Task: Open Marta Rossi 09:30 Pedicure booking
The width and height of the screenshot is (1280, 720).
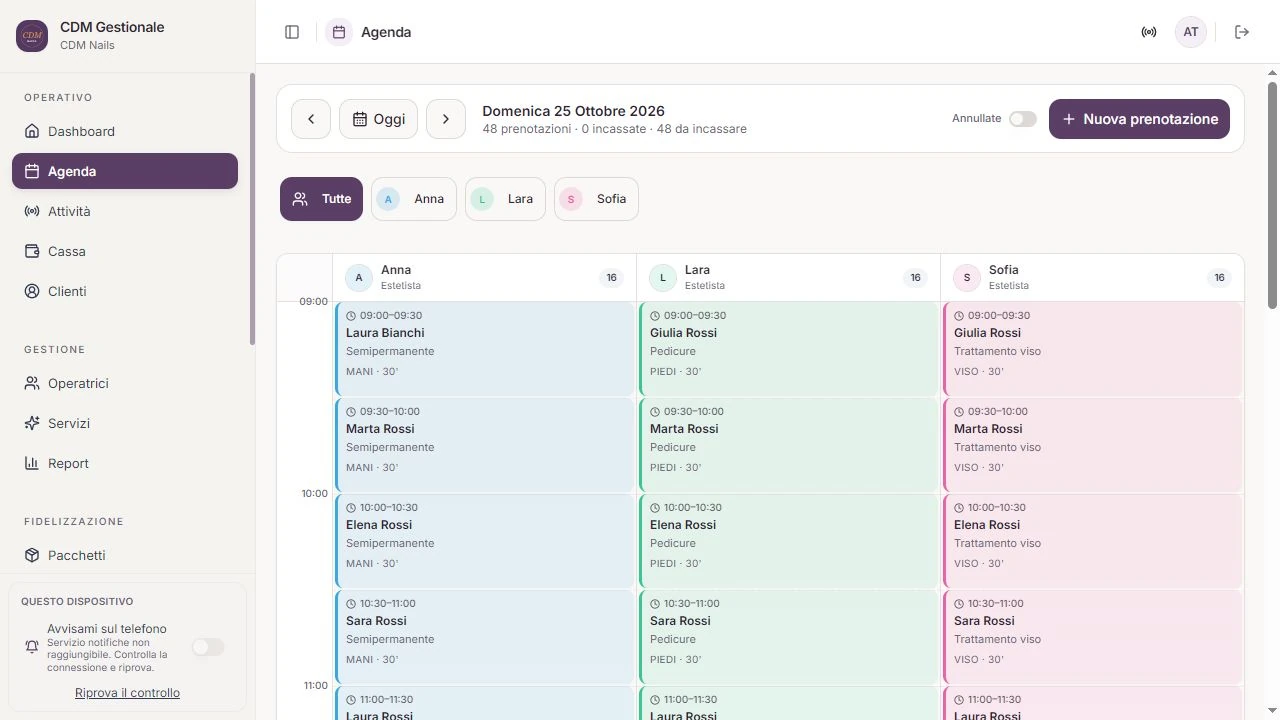Action: click(x=789, y=445)
